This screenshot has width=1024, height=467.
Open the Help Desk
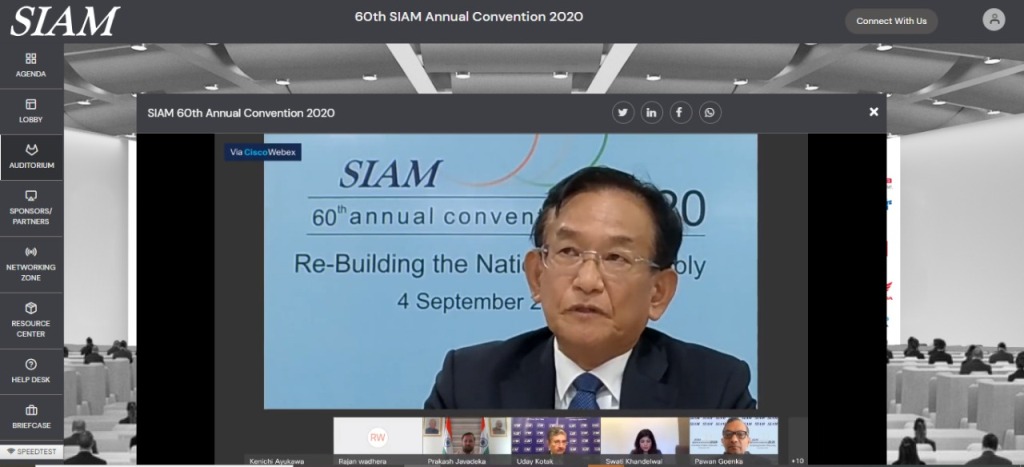(x=31, y=371)
